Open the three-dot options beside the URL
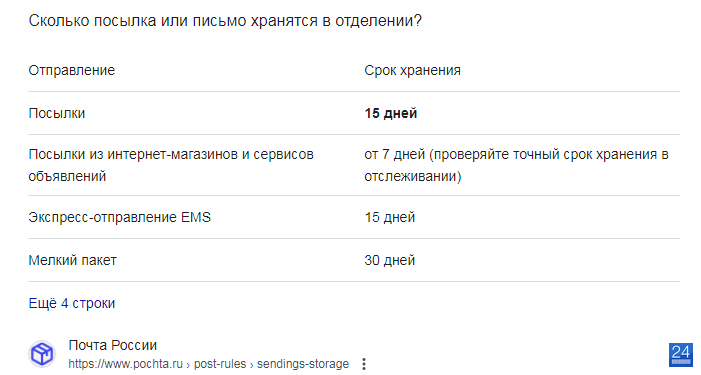Screen dimensions: 701x375 tap(364, 364)
